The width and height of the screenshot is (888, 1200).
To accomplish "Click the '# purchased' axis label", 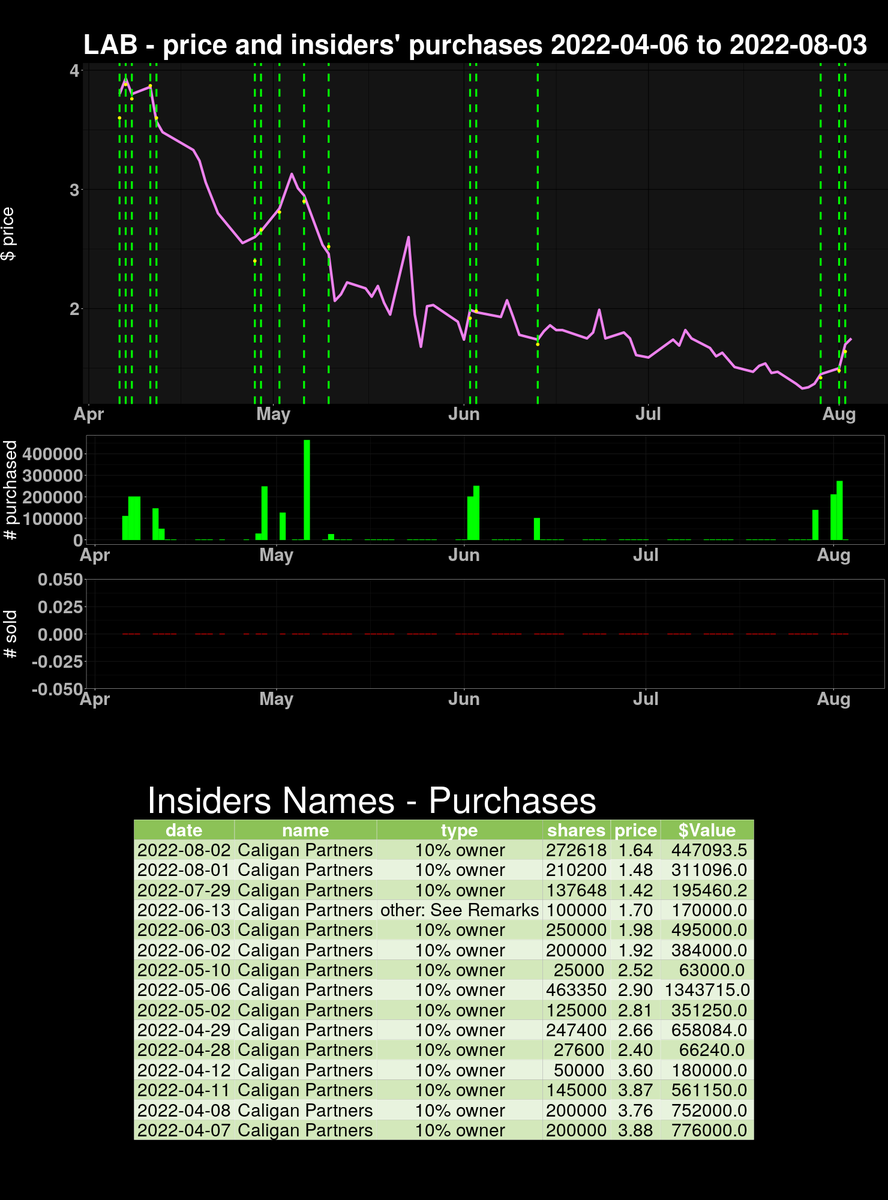I will click(9, 490).
